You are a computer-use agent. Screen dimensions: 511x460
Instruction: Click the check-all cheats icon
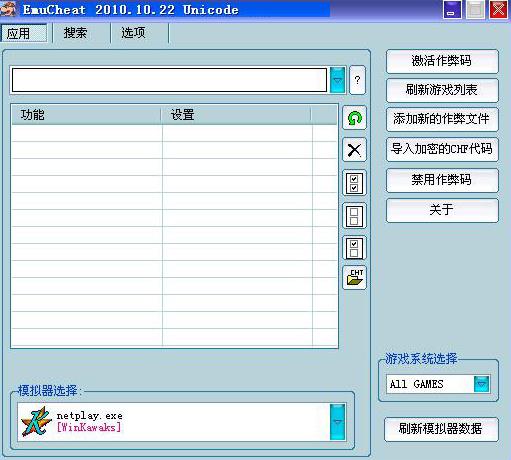[x=354, y=183]
